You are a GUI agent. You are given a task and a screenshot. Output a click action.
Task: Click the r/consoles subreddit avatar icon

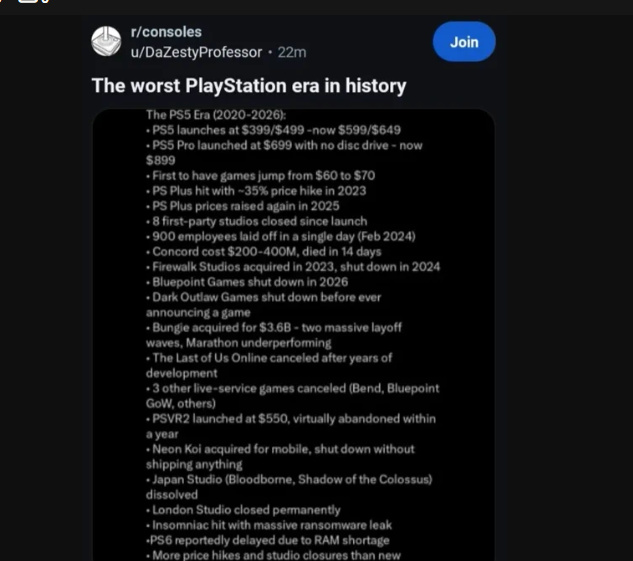(x=106, y=42)
